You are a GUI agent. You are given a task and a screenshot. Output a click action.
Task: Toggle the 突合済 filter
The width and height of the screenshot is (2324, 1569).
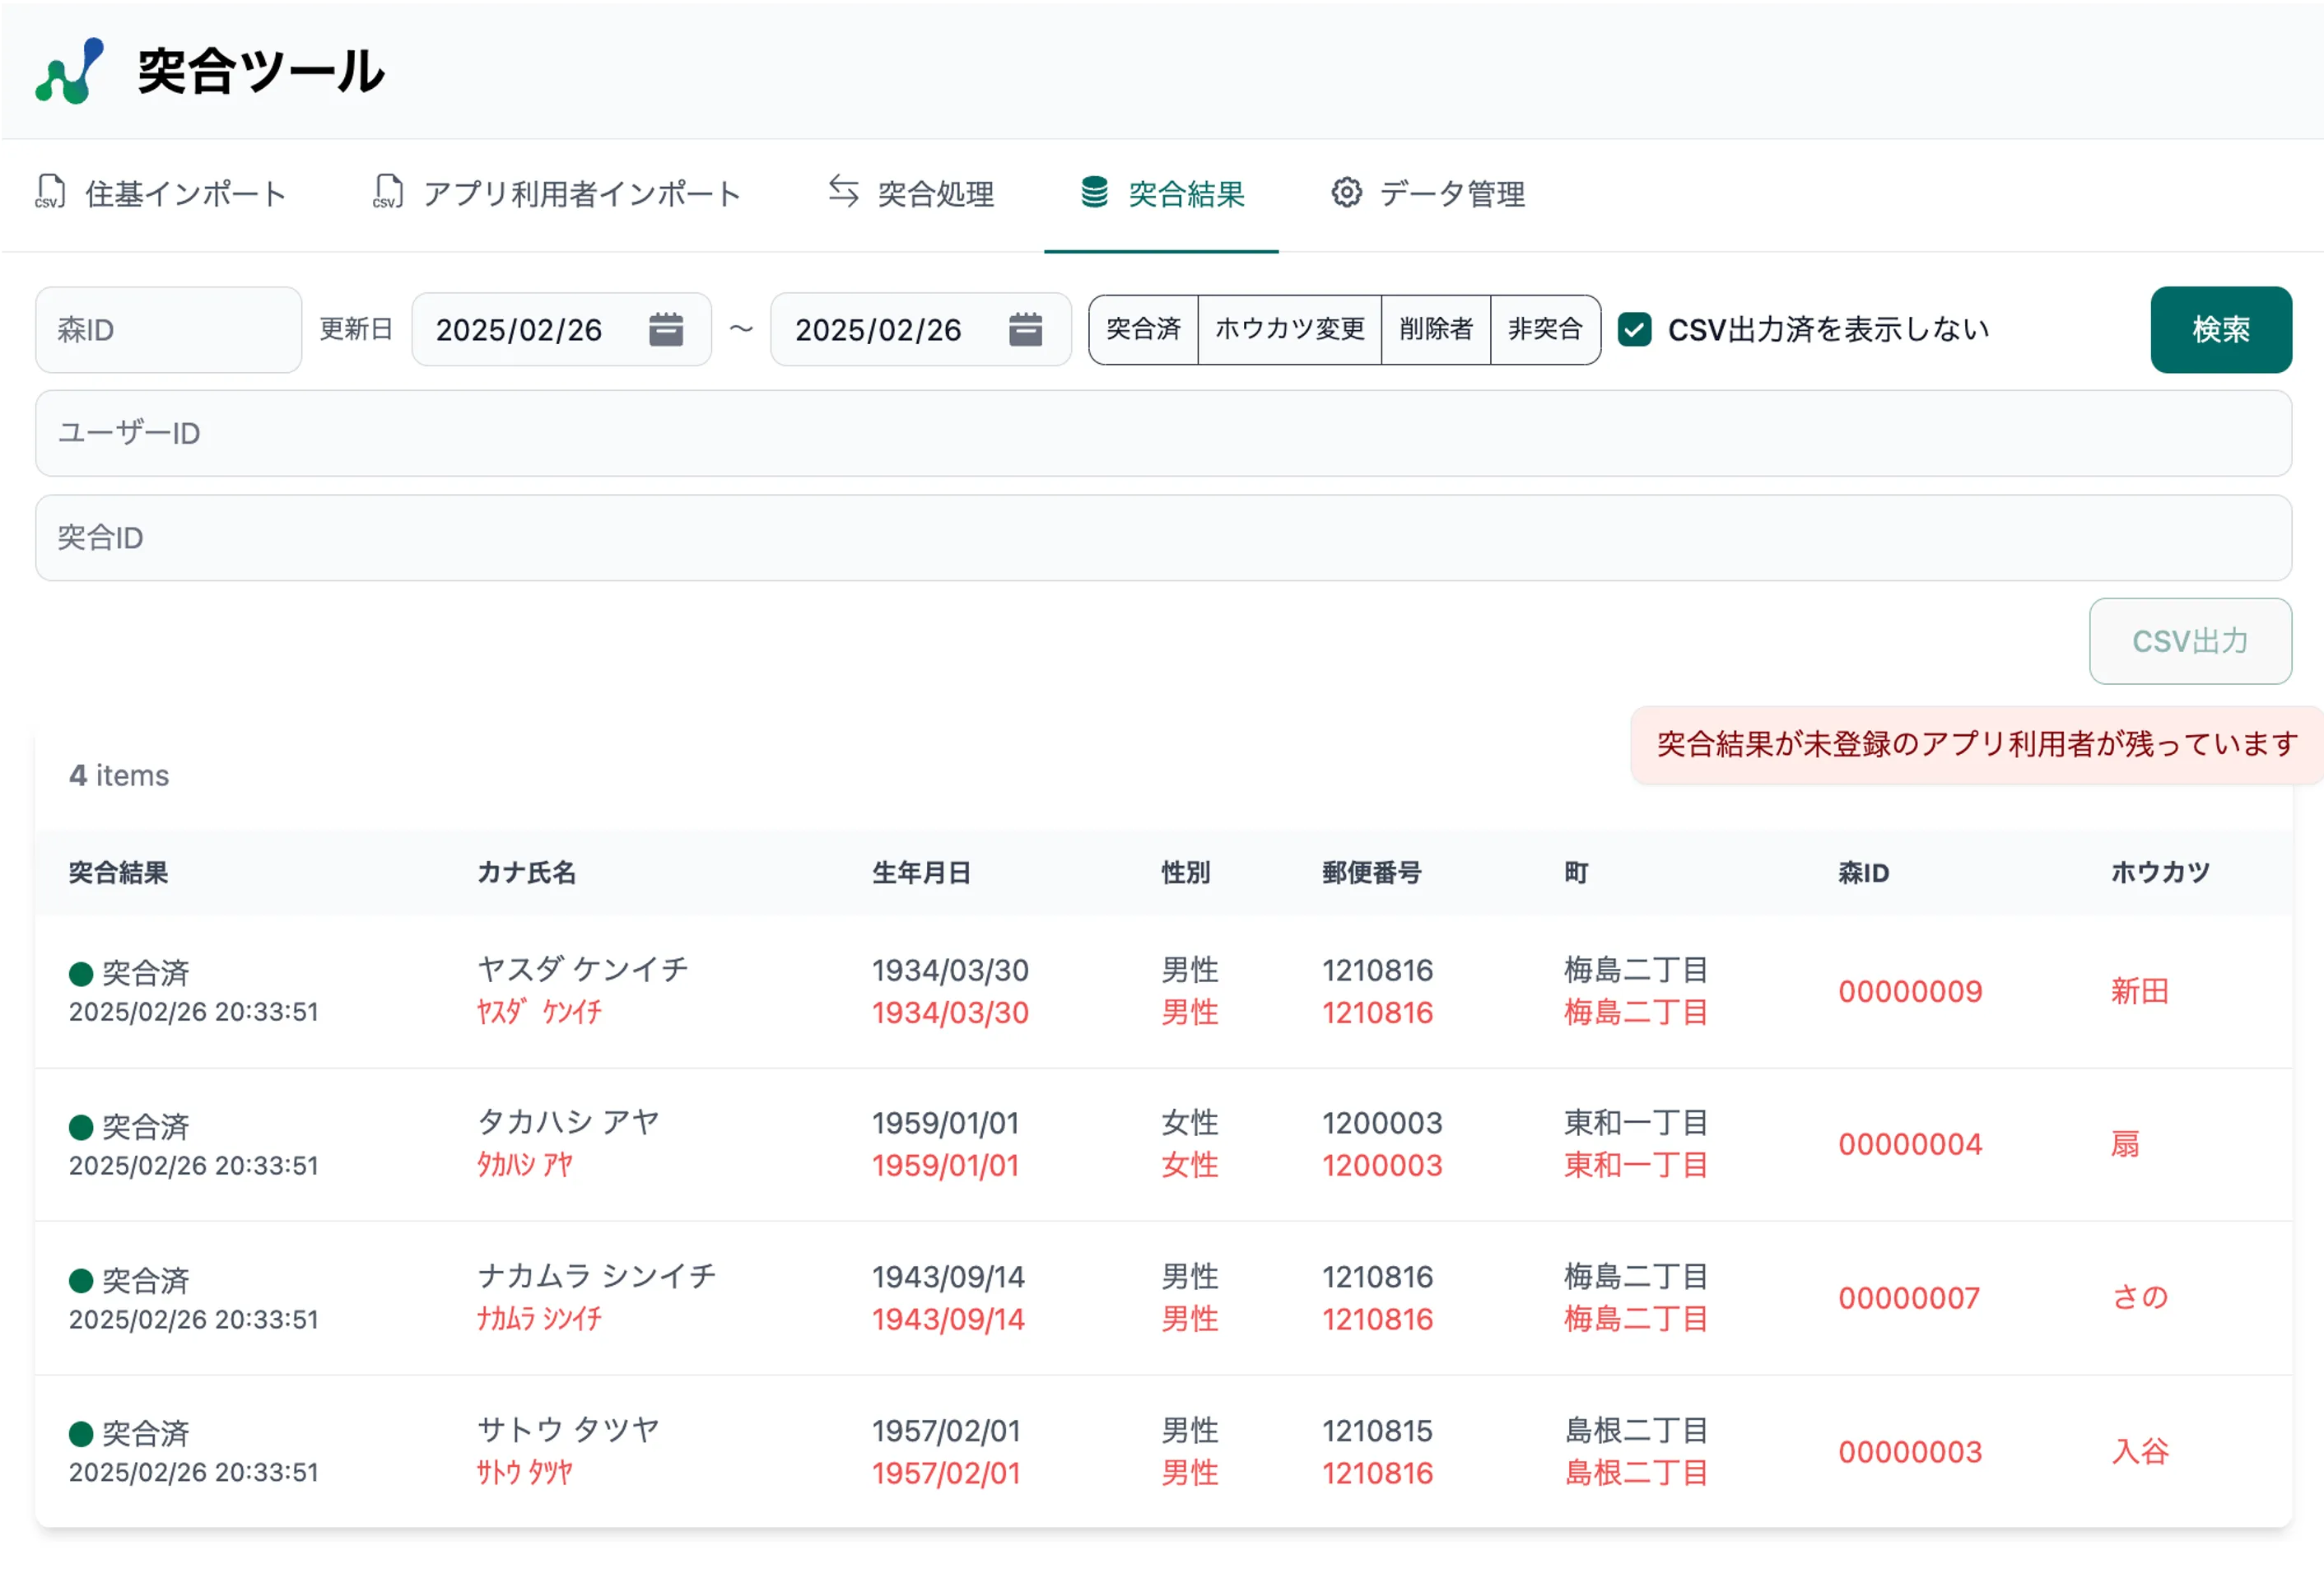[1143, 329]
